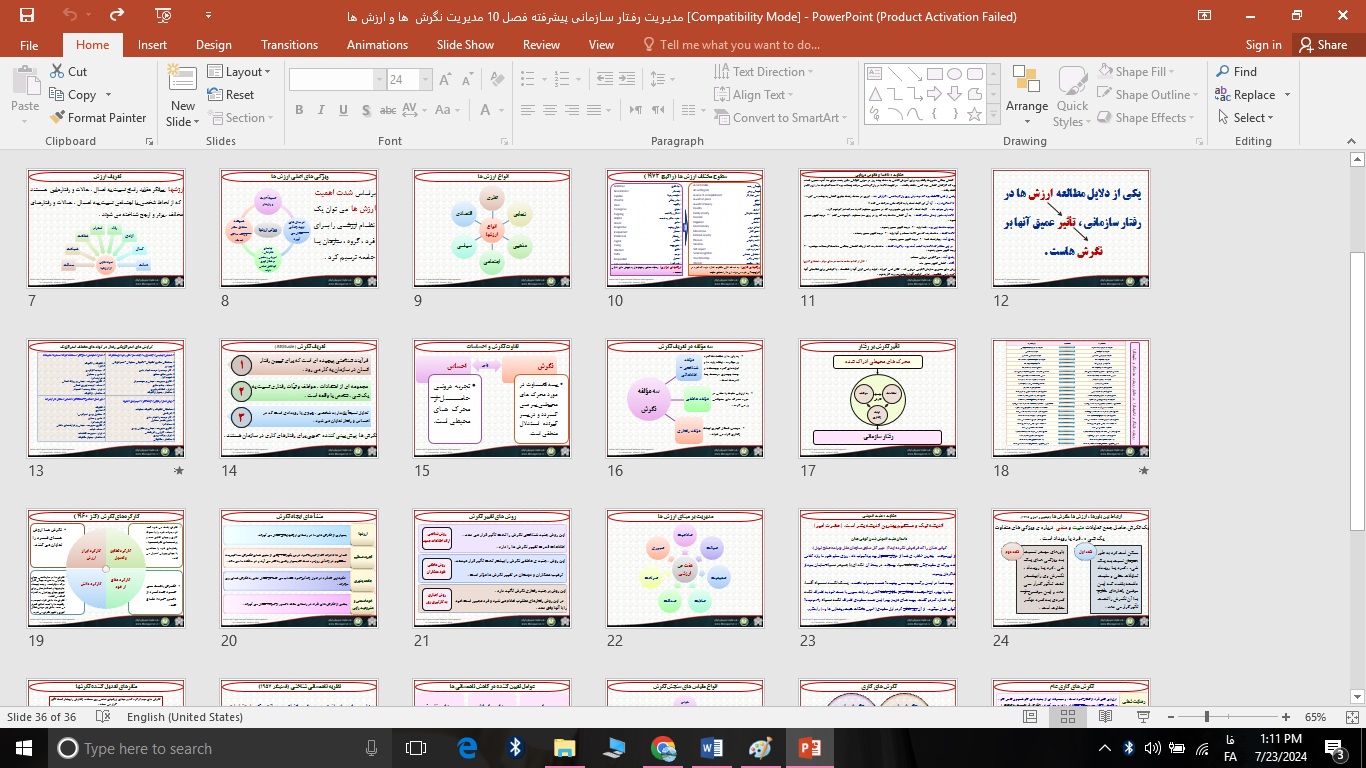Click the zoom in plus button
The width and height of the screenshot is (1366, 768).
coord(1288,717)
